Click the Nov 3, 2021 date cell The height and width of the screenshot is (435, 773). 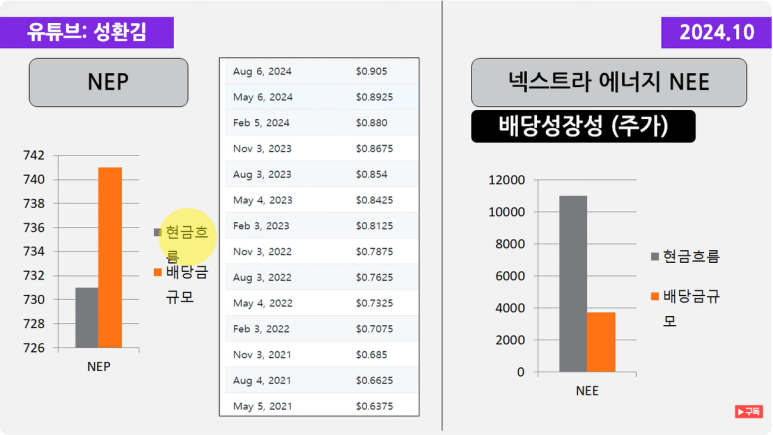[262, 355]
